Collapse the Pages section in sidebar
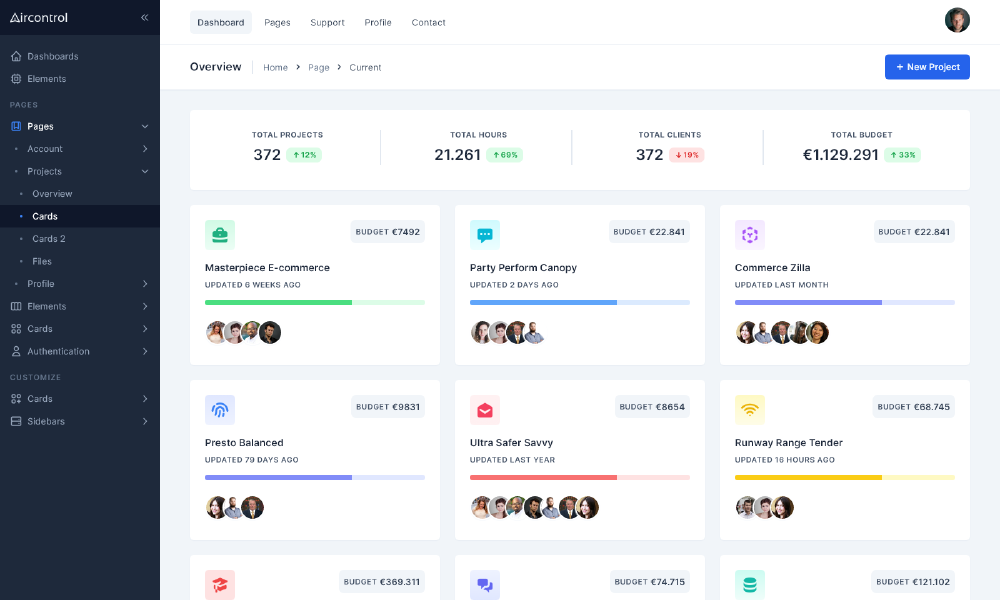The image size is (1000, 600). coord(144,126)
